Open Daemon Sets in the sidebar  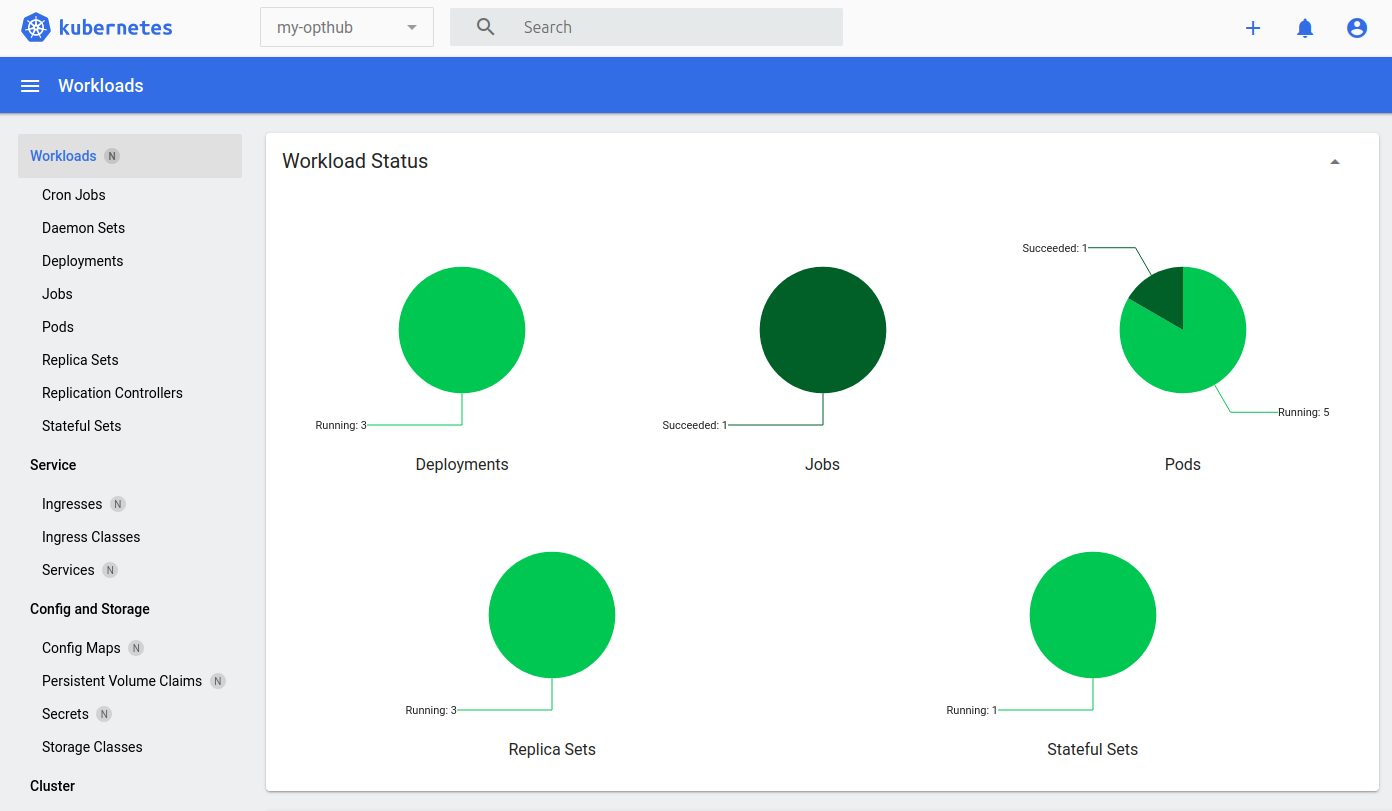[x=84, y=228]
